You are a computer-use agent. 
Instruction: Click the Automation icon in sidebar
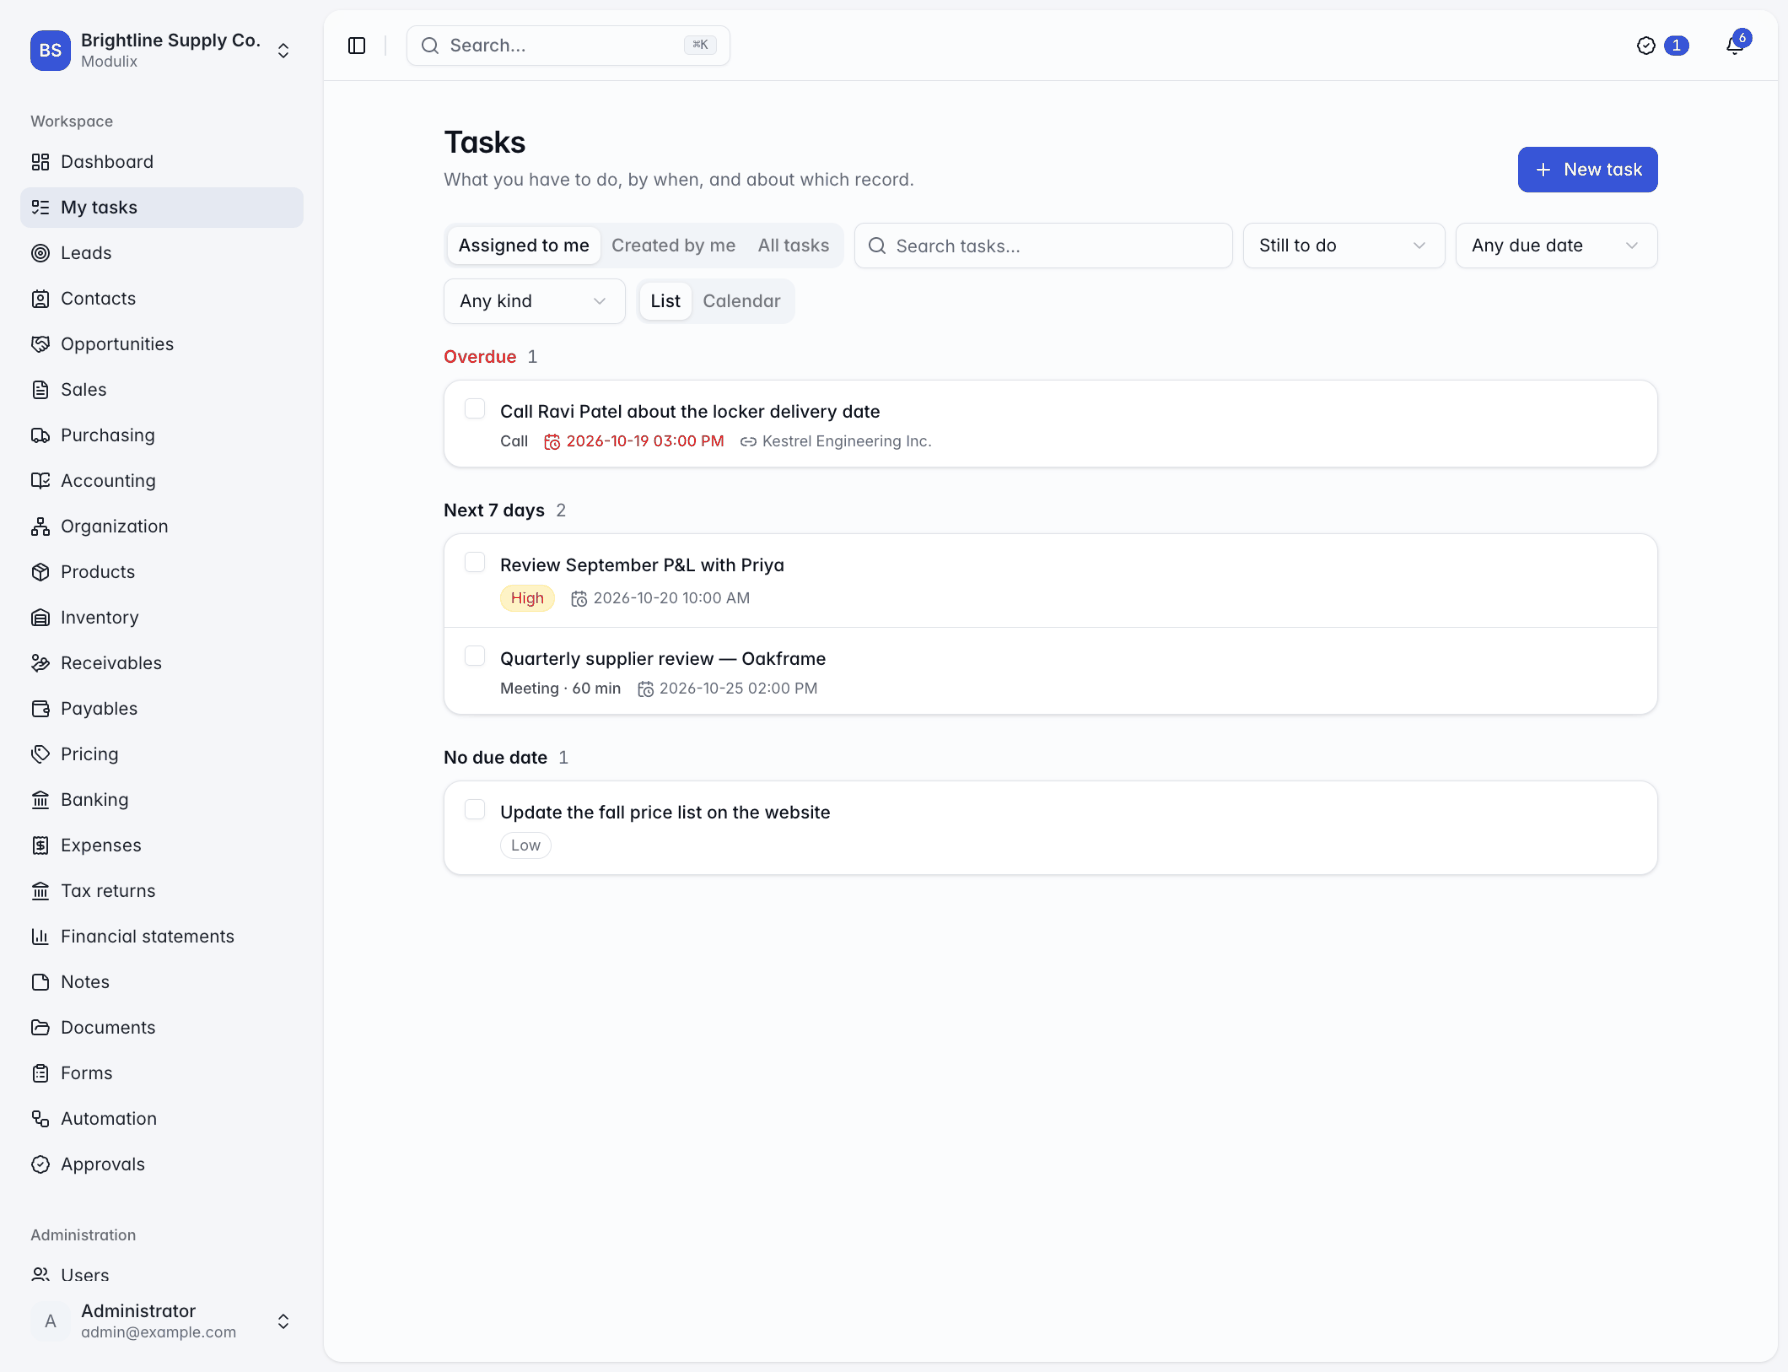pyautogui.click(x=40, y=1119)
